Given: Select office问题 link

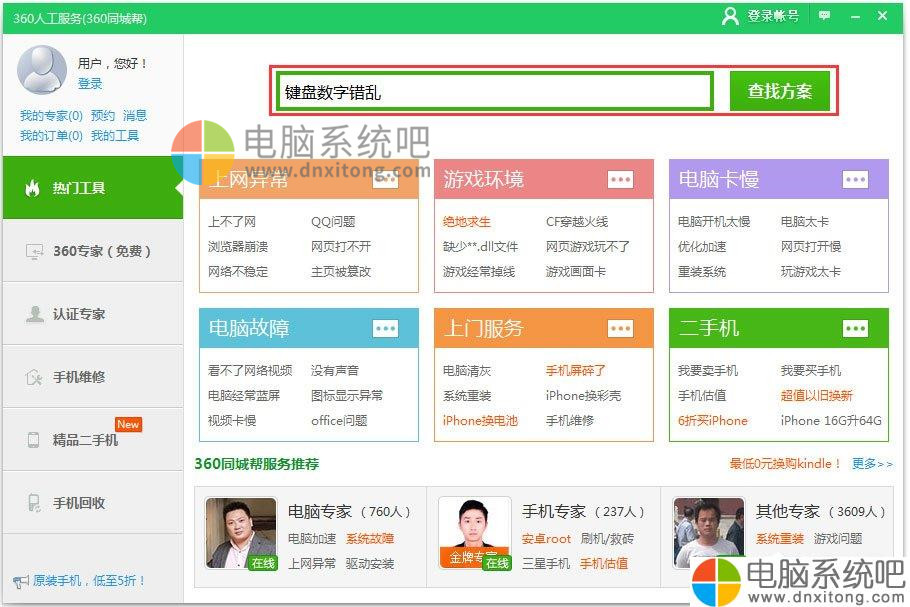Looking at the screenshot, I should click(x=339, y=420).
